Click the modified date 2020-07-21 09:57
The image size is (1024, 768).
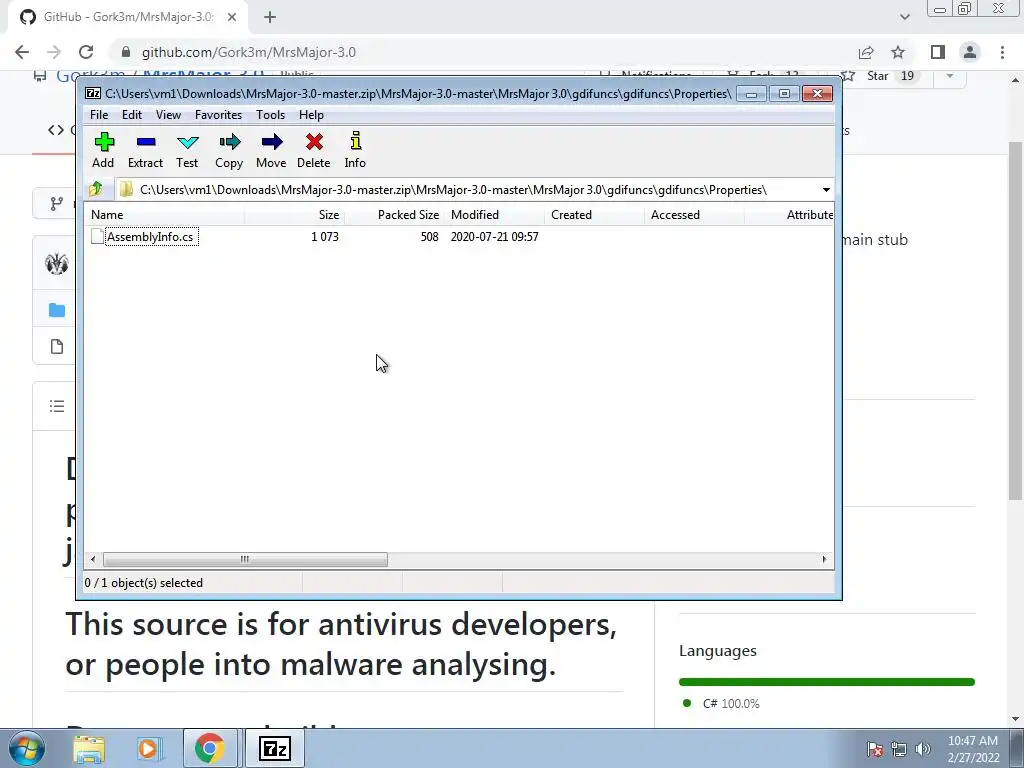[x=494, y=236]
